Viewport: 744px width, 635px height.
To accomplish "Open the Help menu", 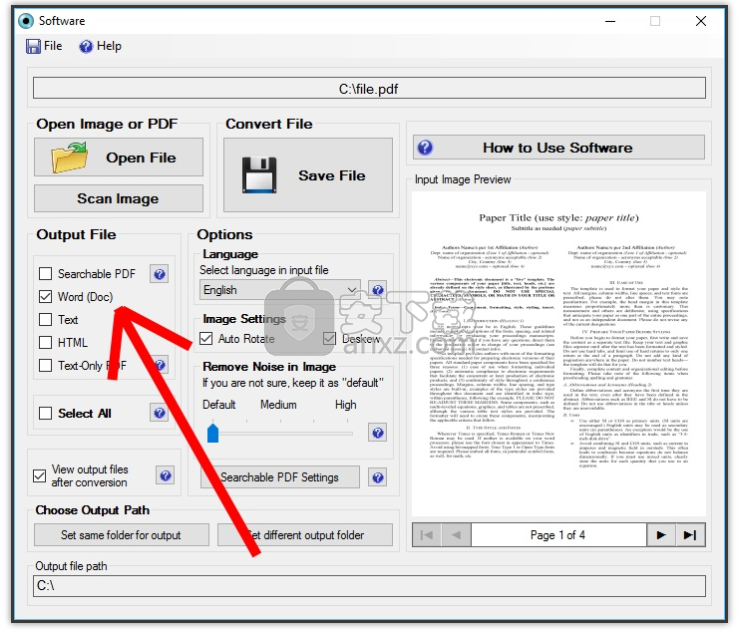I will coord(100,46).
